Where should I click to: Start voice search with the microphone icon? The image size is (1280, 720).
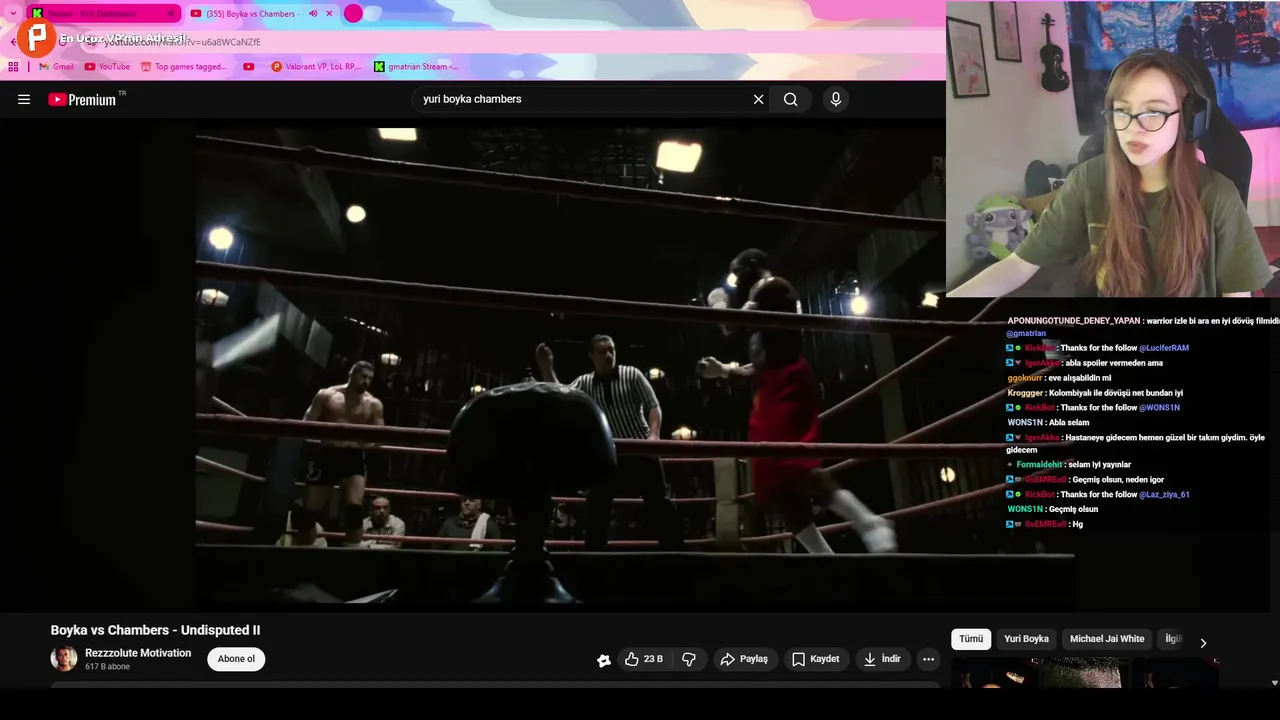click(x=836, y=99)
